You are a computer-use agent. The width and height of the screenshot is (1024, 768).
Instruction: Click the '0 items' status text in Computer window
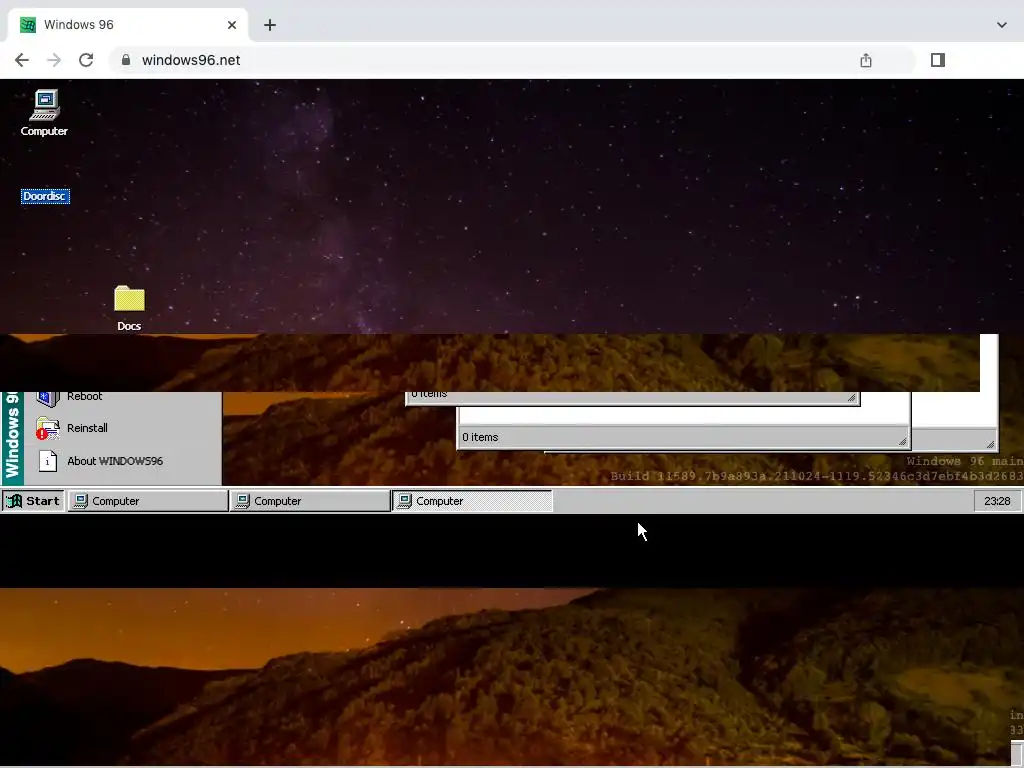(480, 438)
